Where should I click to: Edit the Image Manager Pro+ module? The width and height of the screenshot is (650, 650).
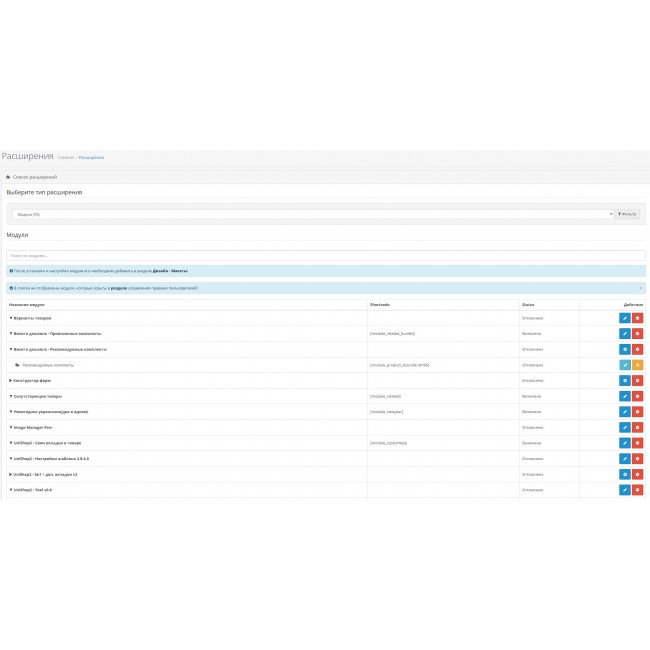coord(624,427)
